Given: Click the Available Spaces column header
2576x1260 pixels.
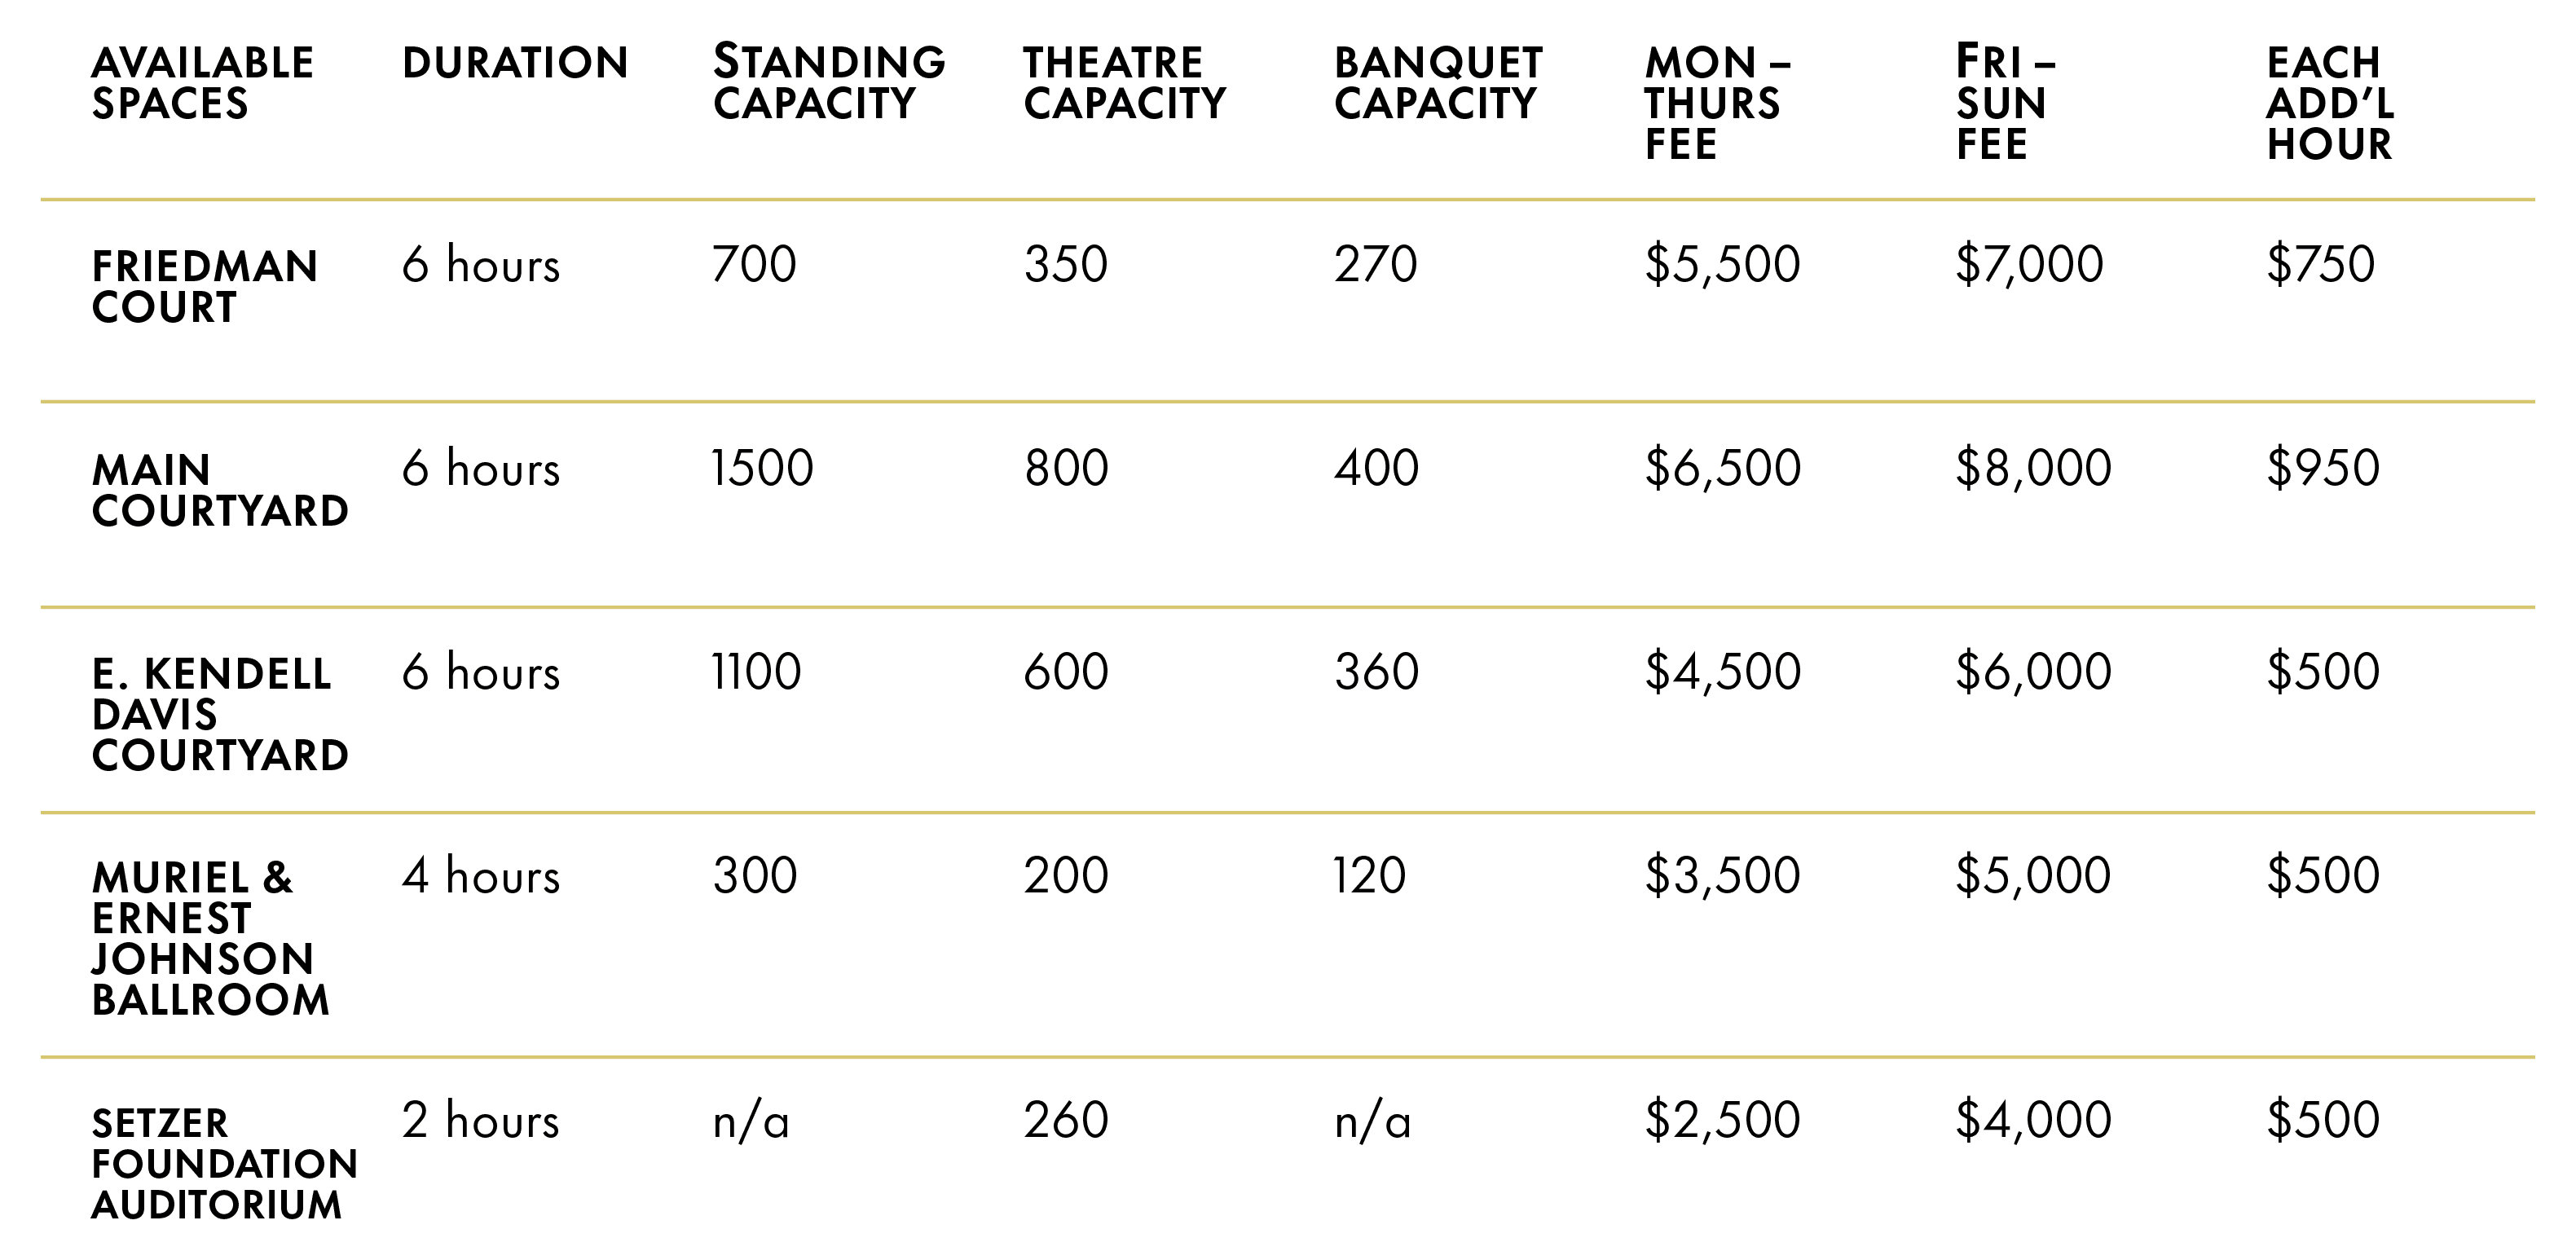Looking at the screenshot, I should (x=202, y=83).
